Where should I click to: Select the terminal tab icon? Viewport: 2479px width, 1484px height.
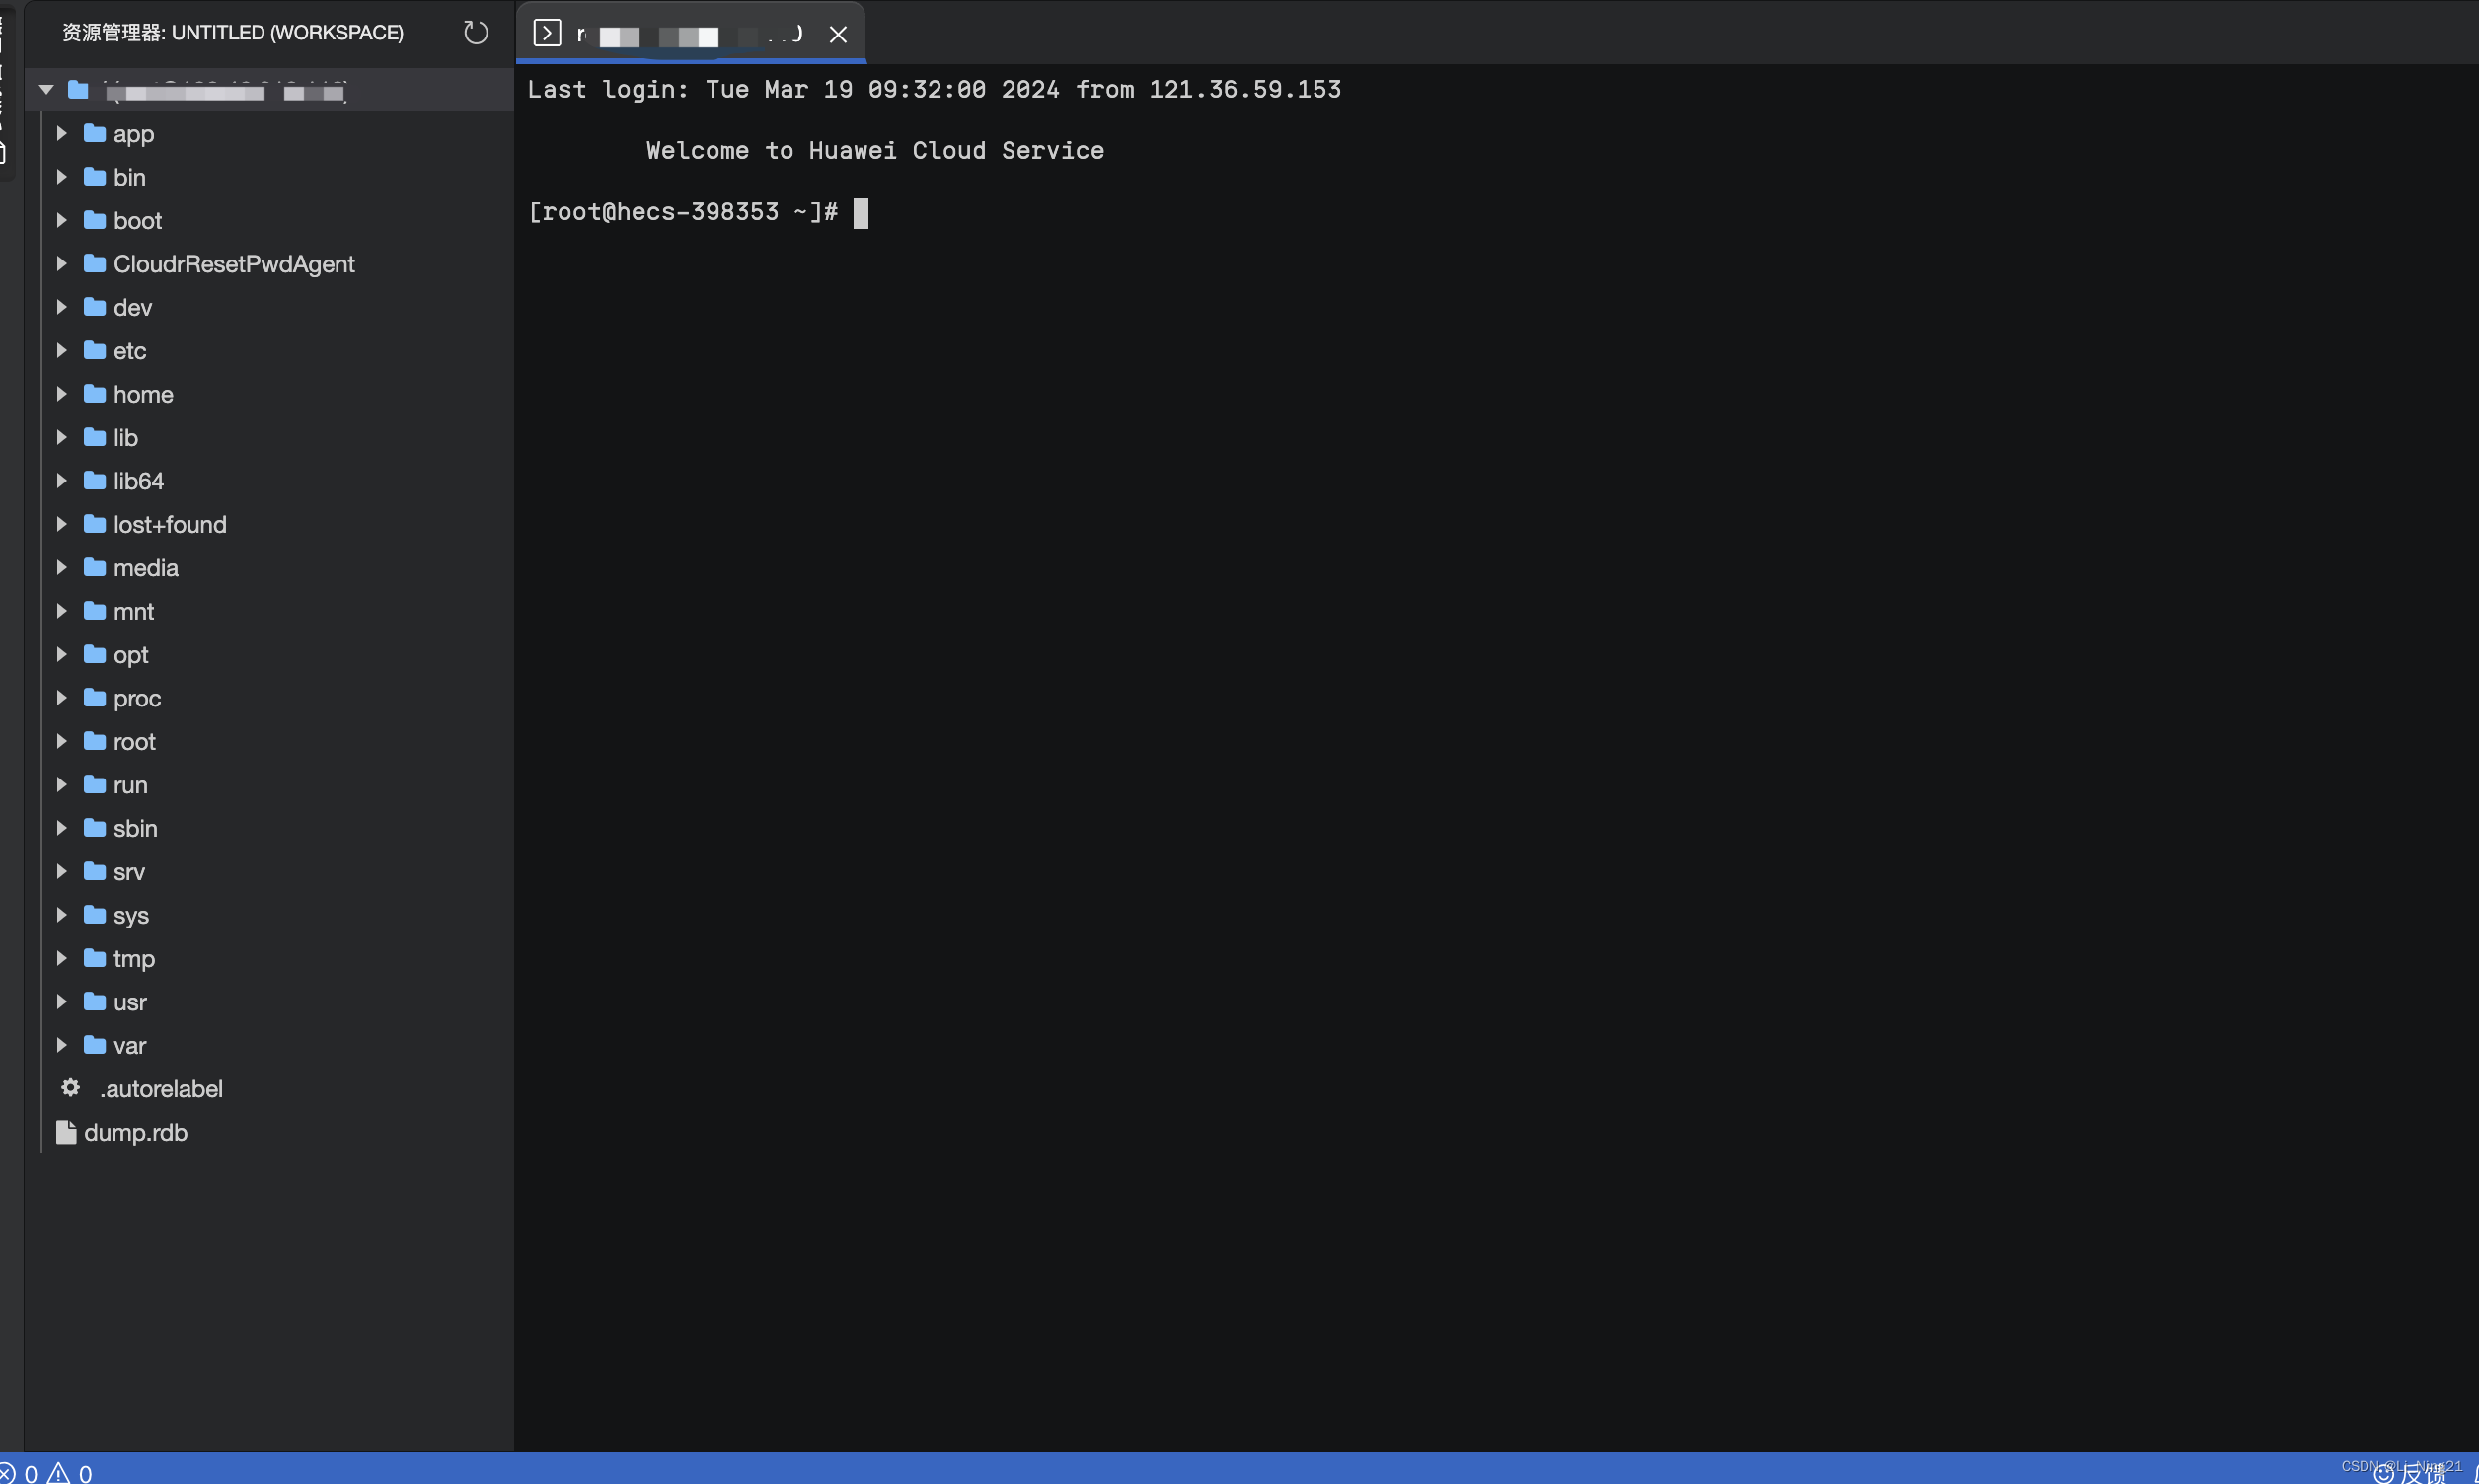[547, 33]
